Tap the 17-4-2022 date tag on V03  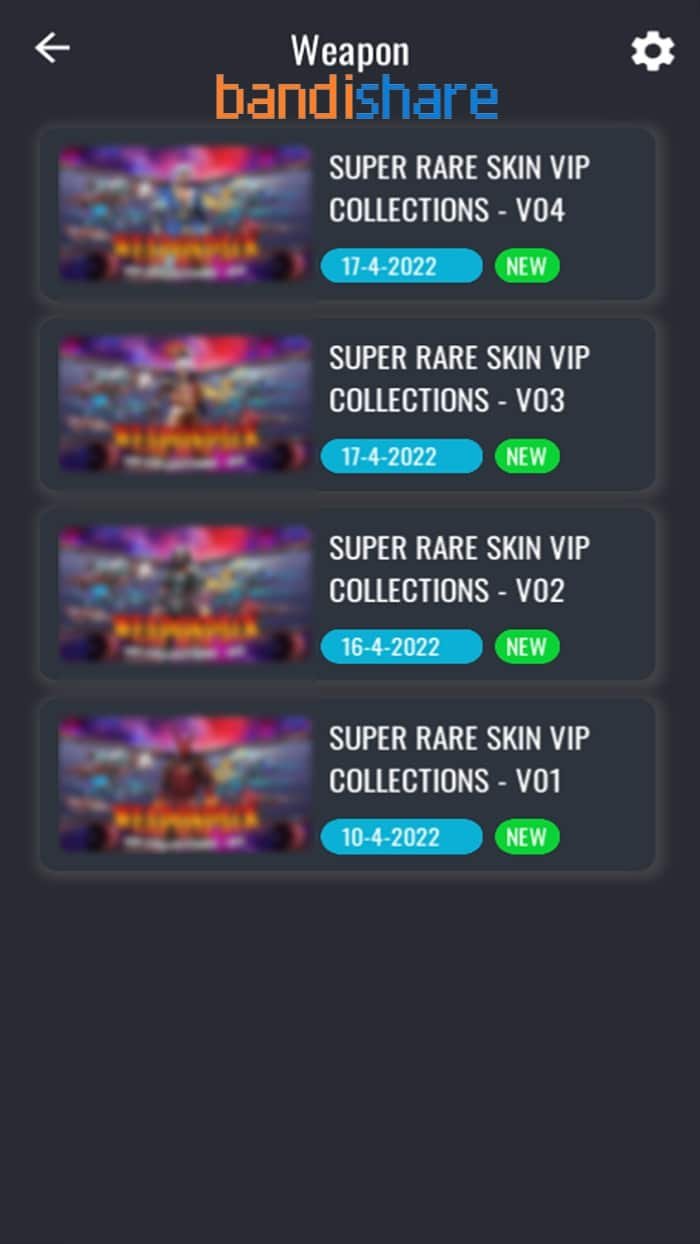[x=402, y=456]
